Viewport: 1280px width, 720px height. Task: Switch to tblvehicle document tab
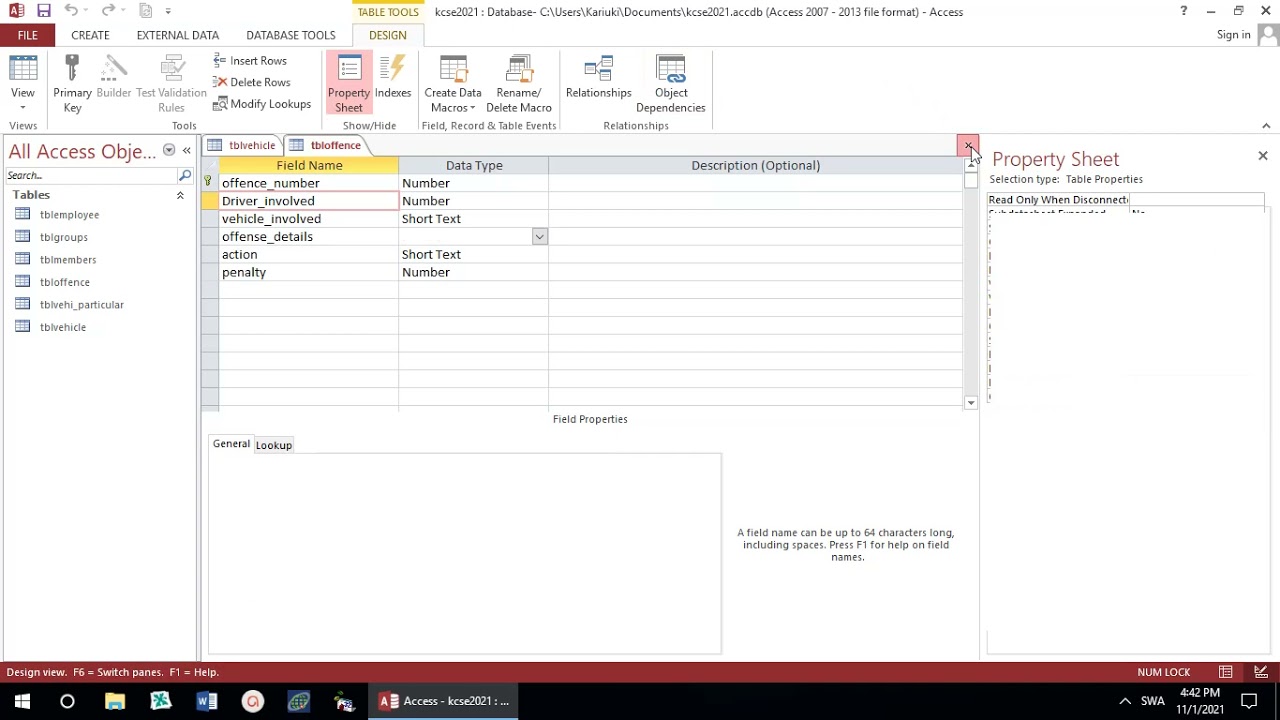tap(242, 145)
